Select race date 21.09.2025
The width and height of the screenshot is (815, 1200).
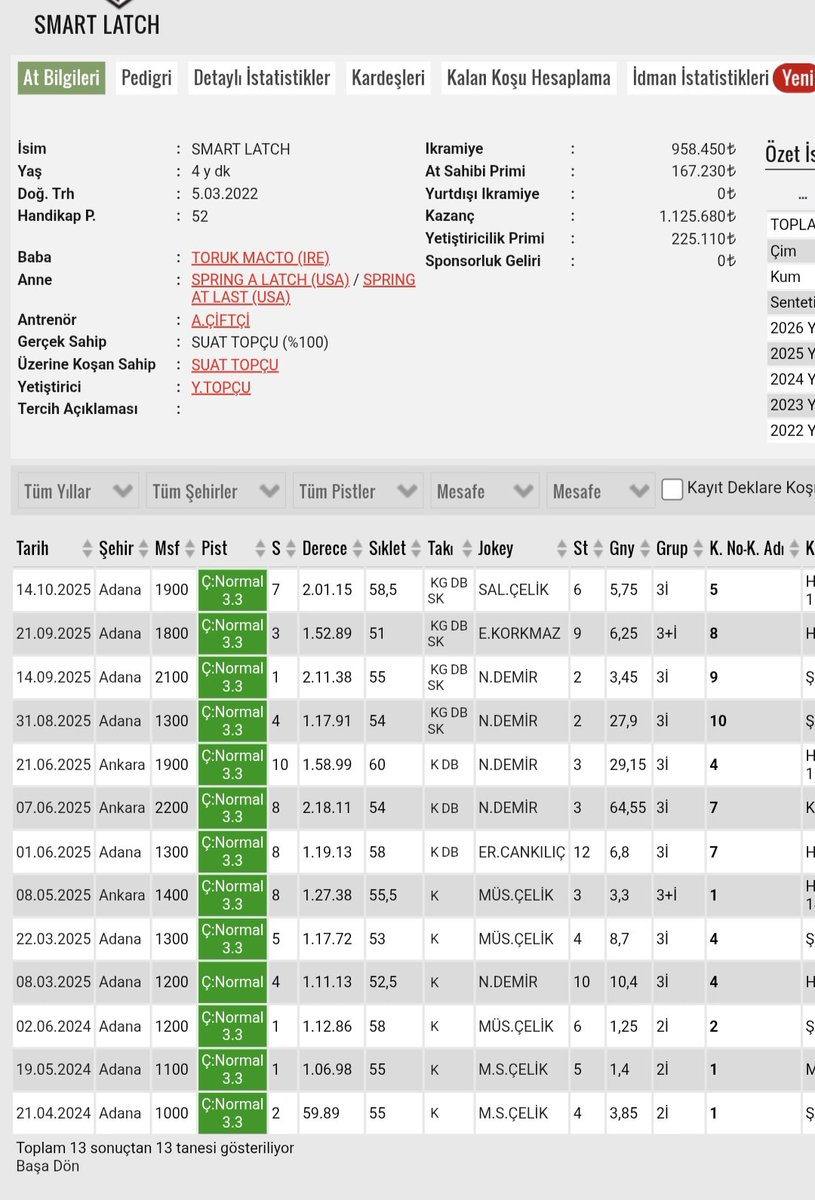coord(52,633)
